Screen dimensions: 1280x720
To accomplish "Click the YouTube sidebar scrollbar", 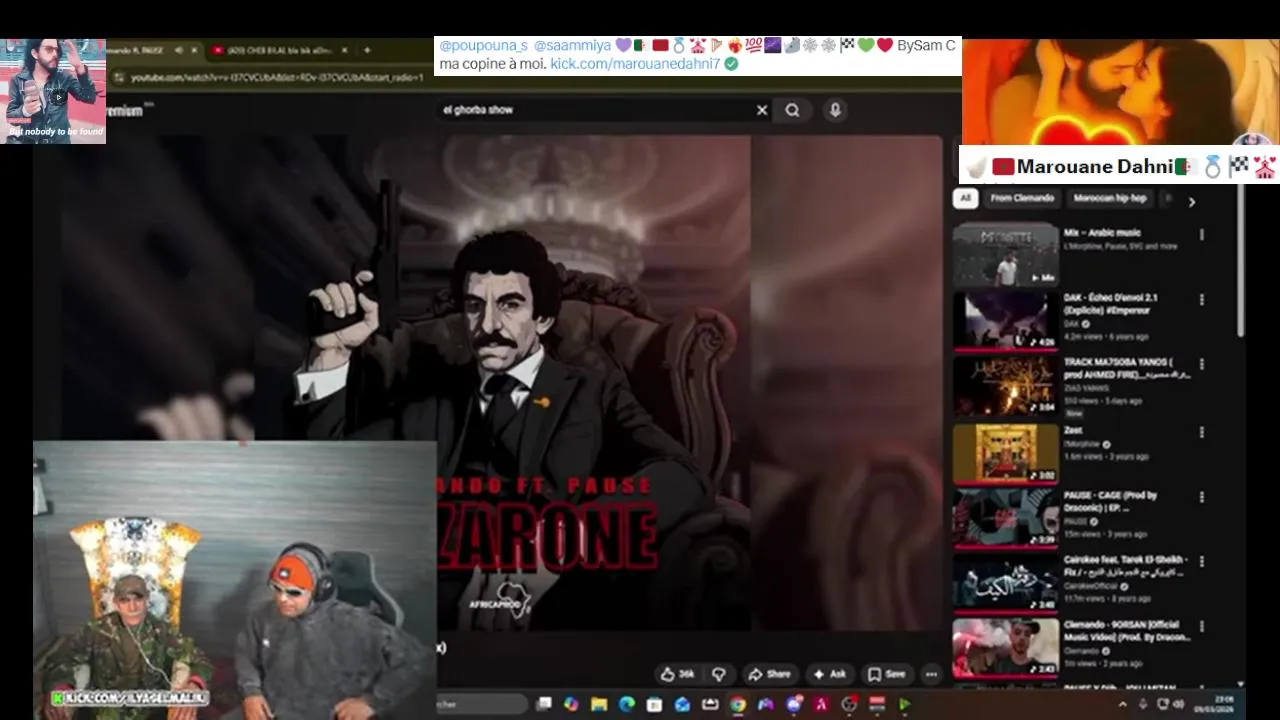I will click(x=1242, y=262).
